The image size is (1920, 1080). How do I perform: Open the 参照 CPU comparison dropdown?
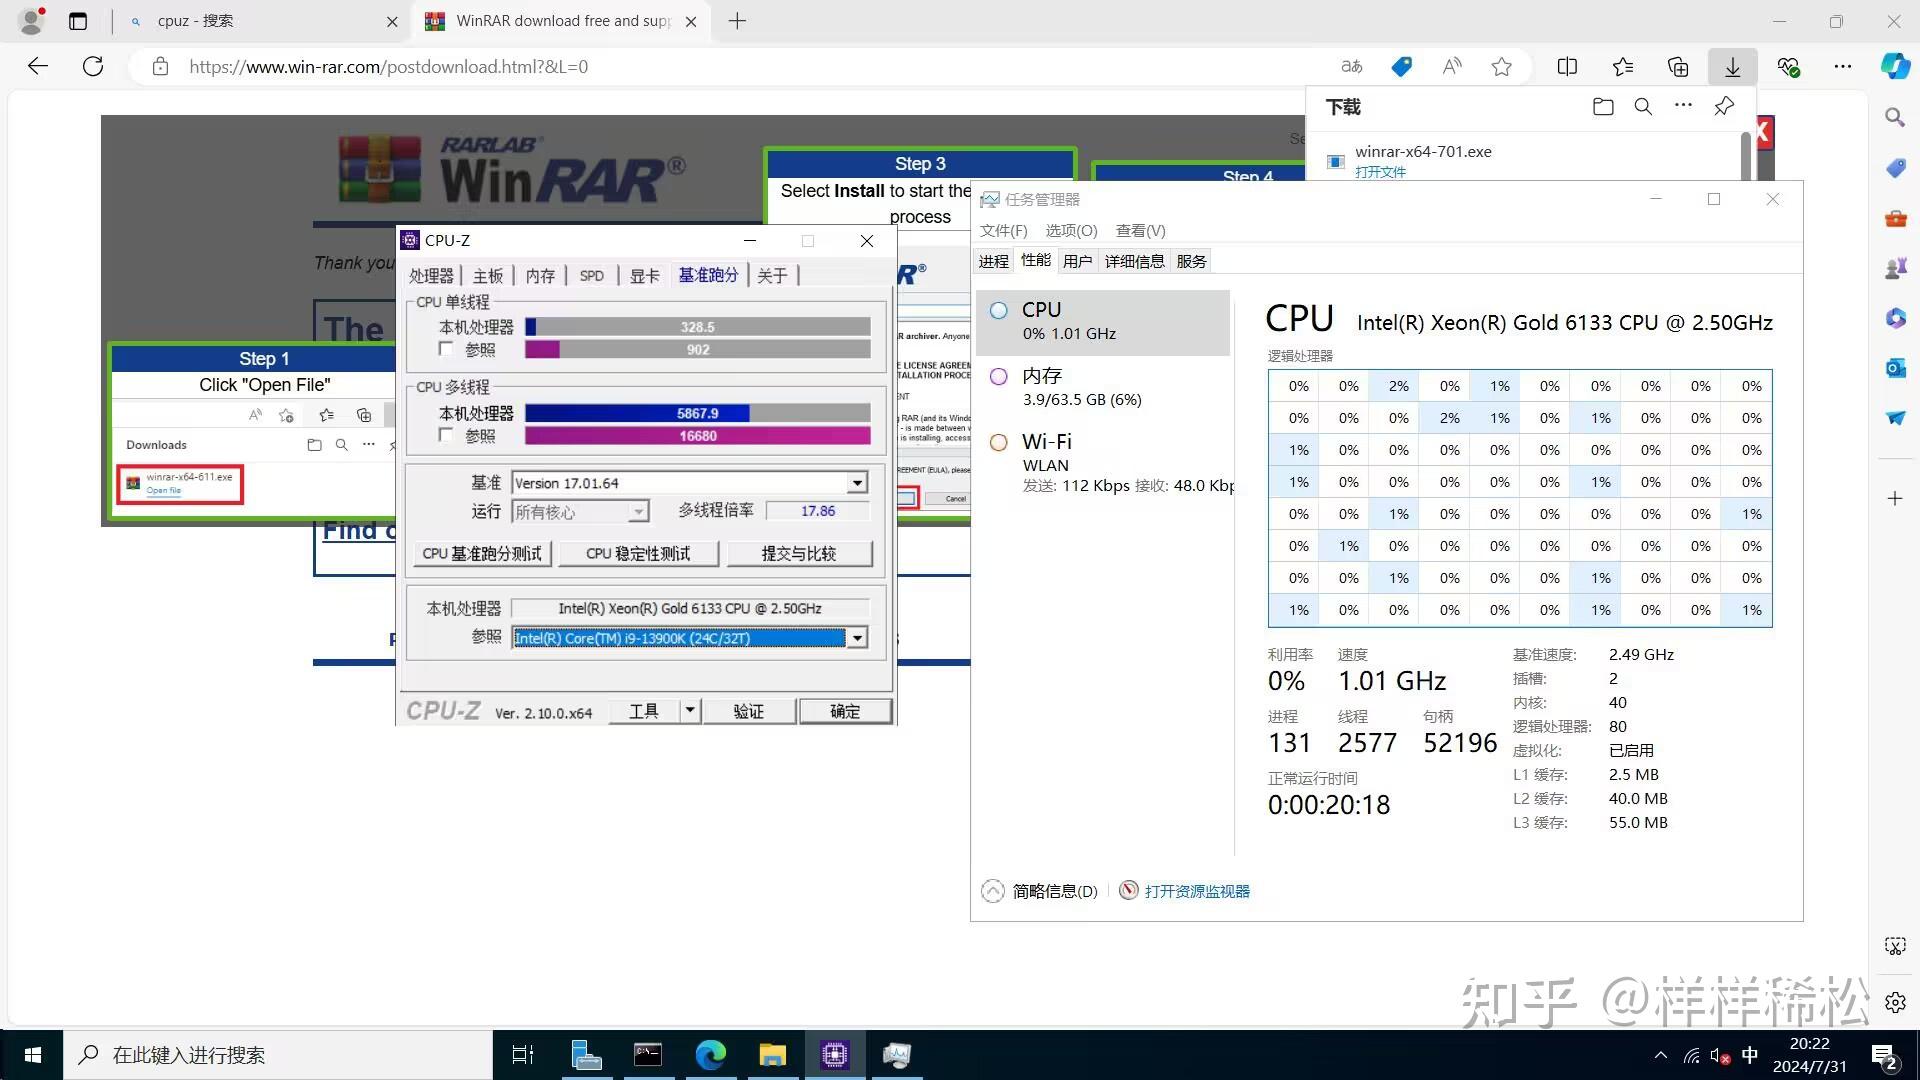coord(856,637)
